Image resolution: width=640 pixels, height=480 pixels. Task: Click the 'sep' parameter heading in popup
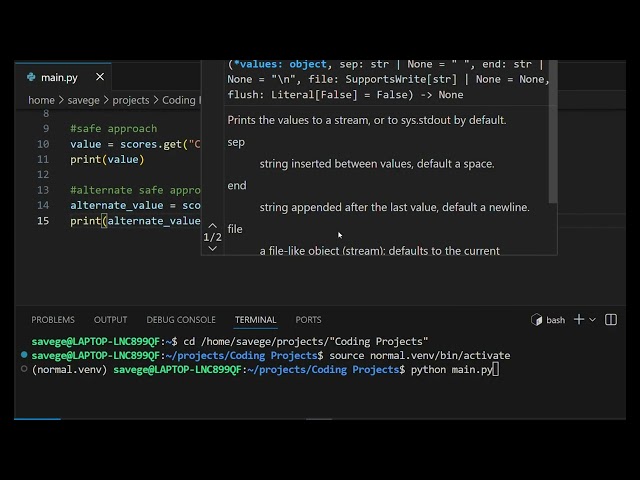(236, 142)
